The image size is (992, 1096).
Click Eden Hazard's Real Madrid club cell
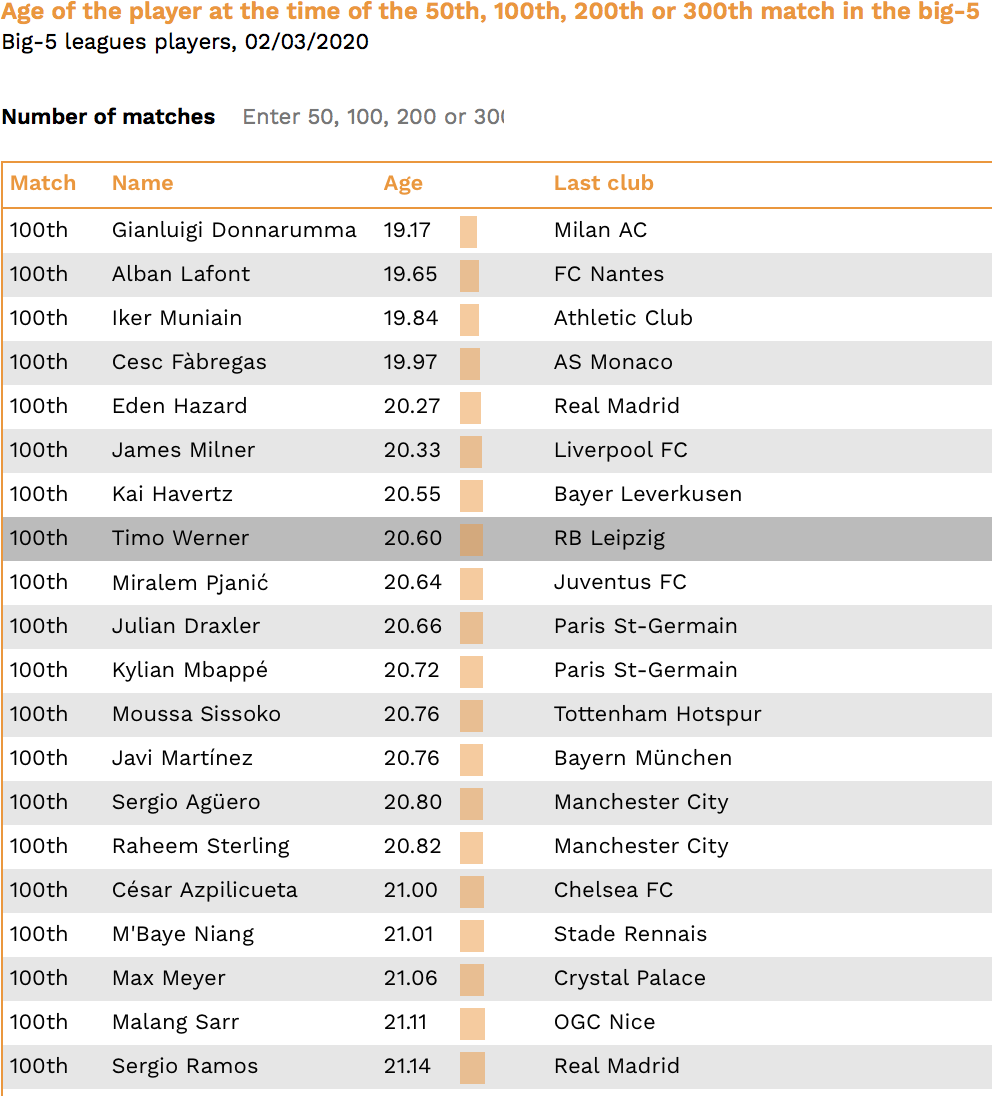(617, 406)
